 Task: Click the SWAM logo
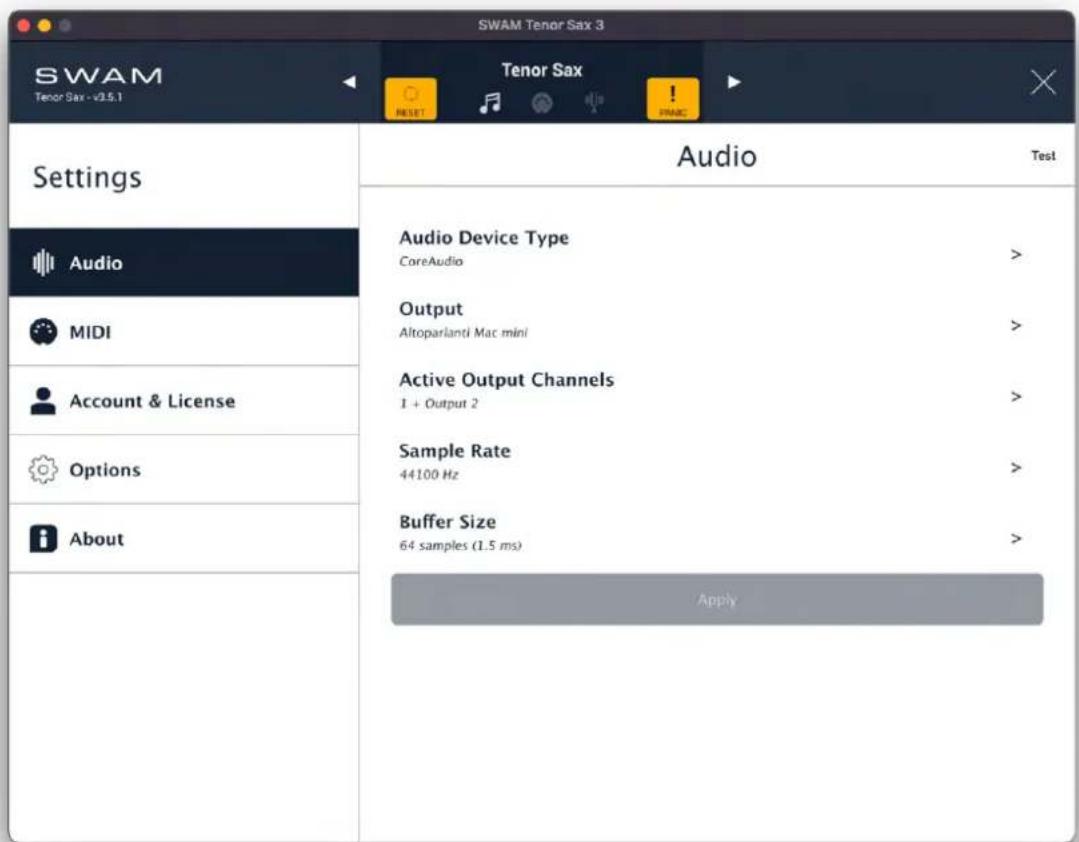pyautogui.click(x=98, y=75)
